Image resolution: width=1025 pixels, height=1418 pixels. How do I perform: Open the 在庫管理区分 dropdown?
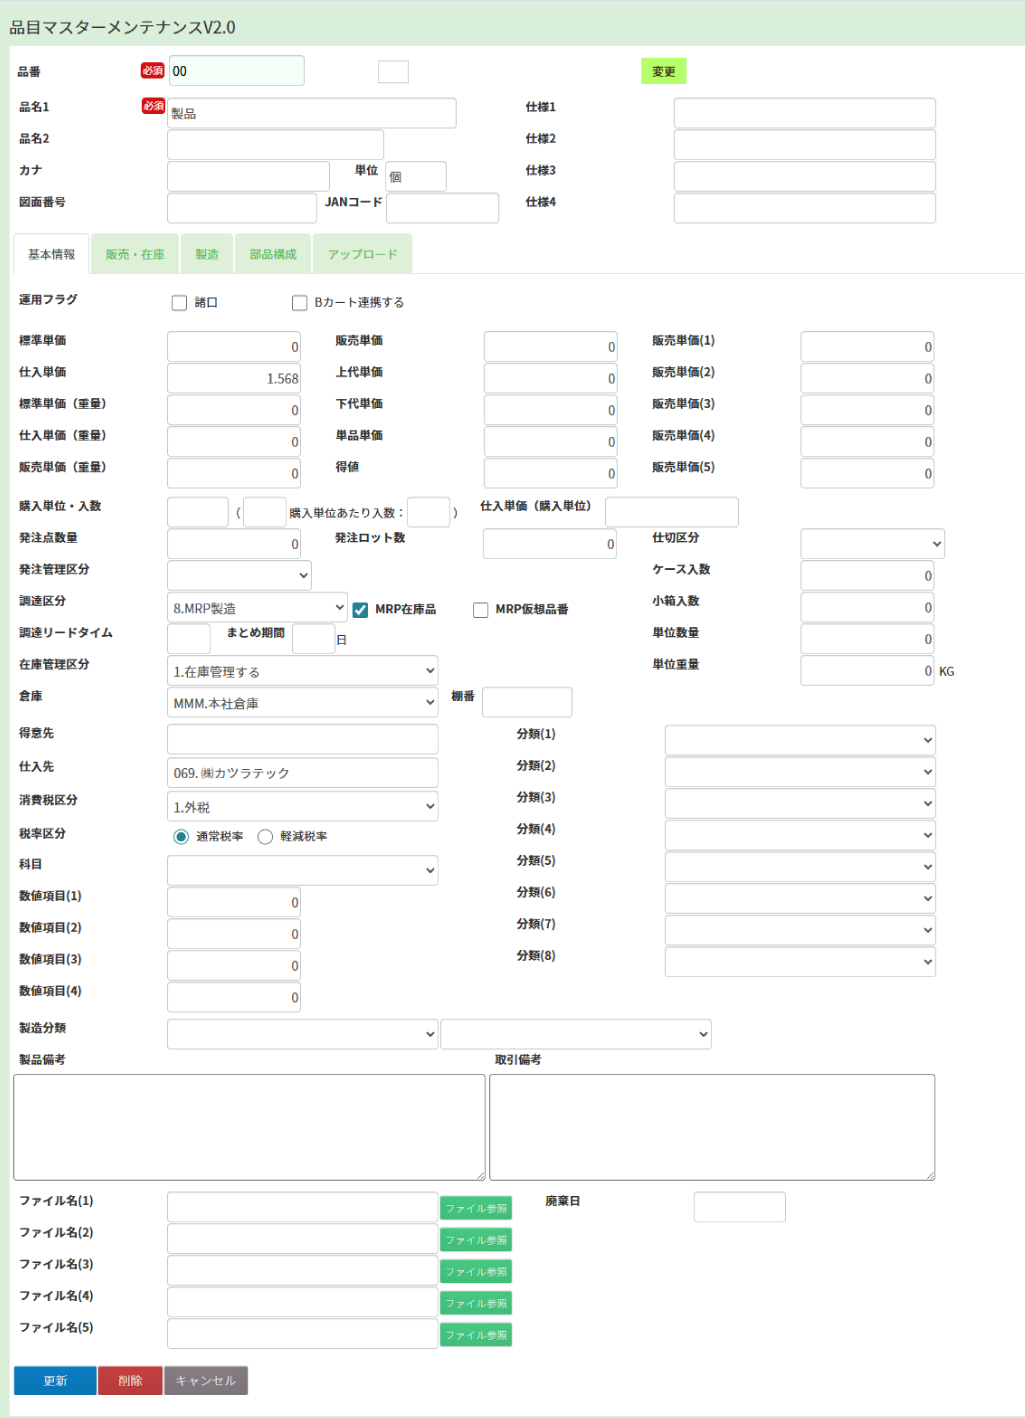pyautogui.click(x=303, y=671)
